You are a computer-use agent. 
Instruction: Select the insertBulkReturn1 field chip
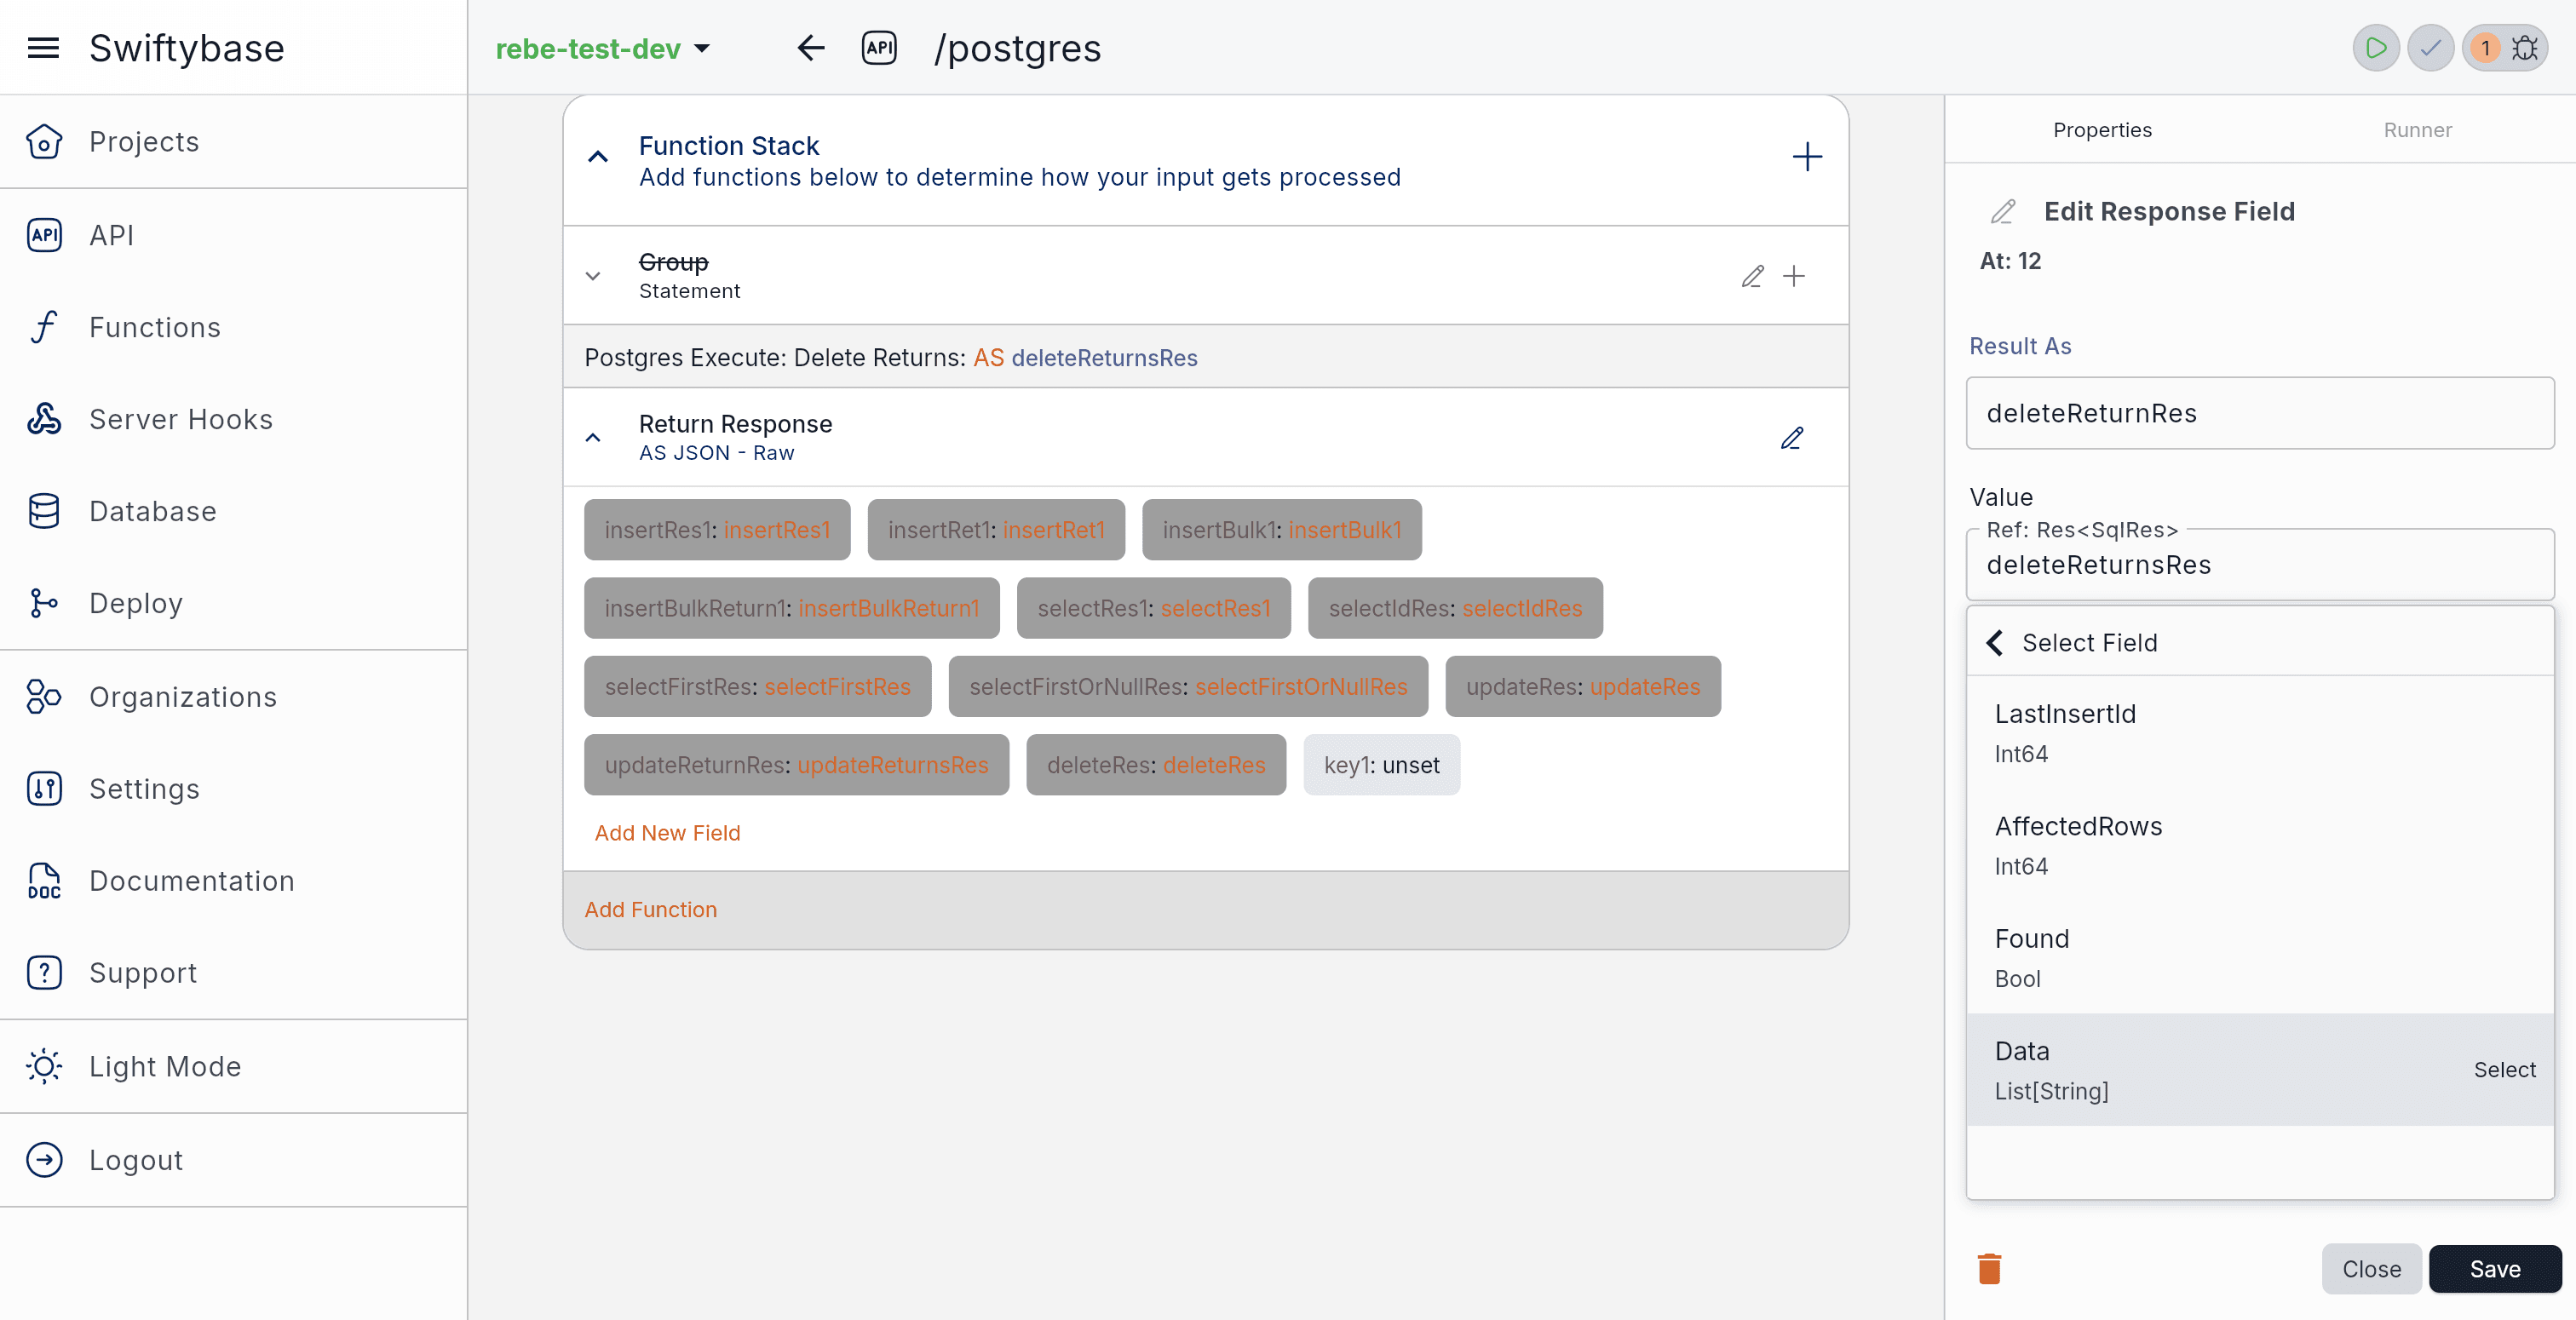(792, 608)
